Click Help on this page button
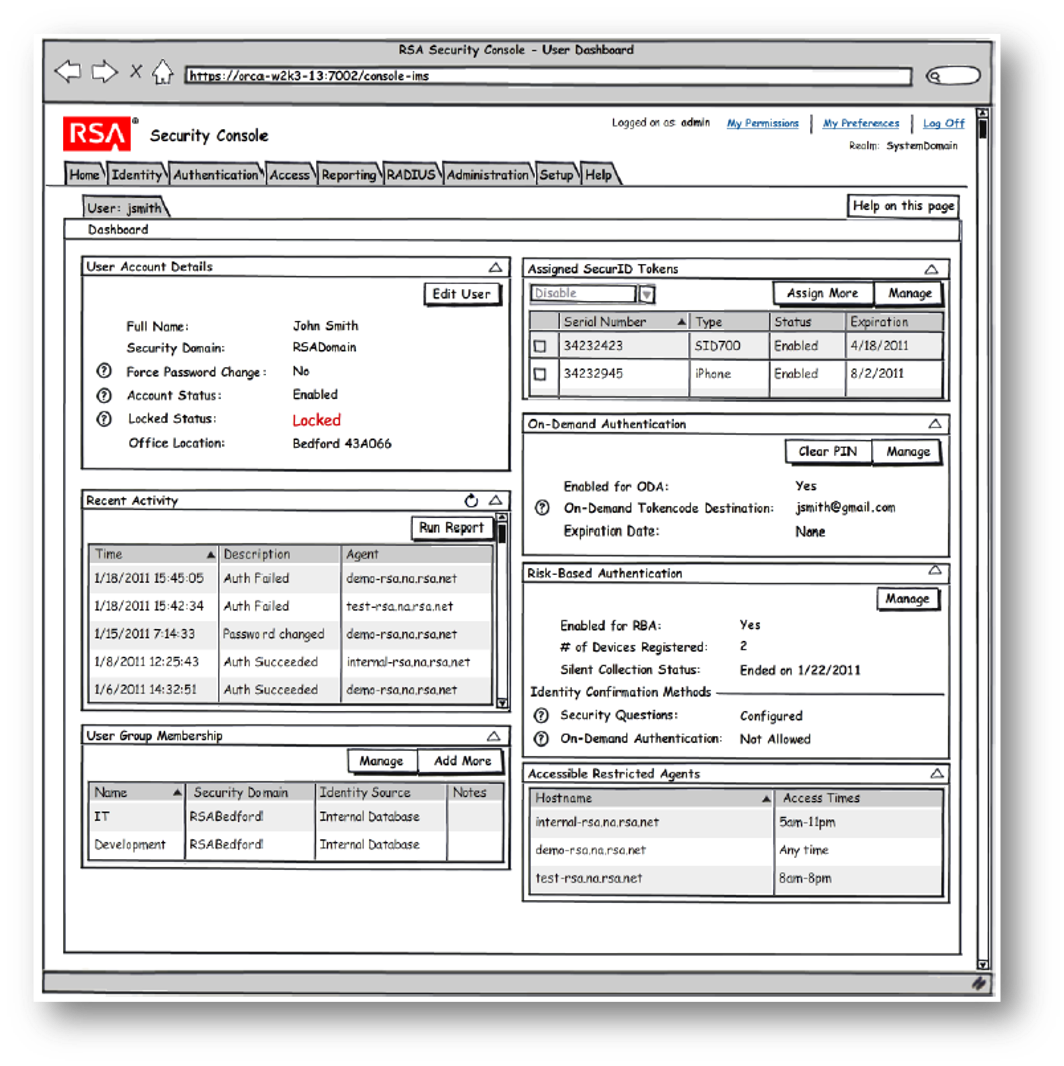Image resolution: width=1064 pixels, height=1066 pixels. [x=903, y=206]
